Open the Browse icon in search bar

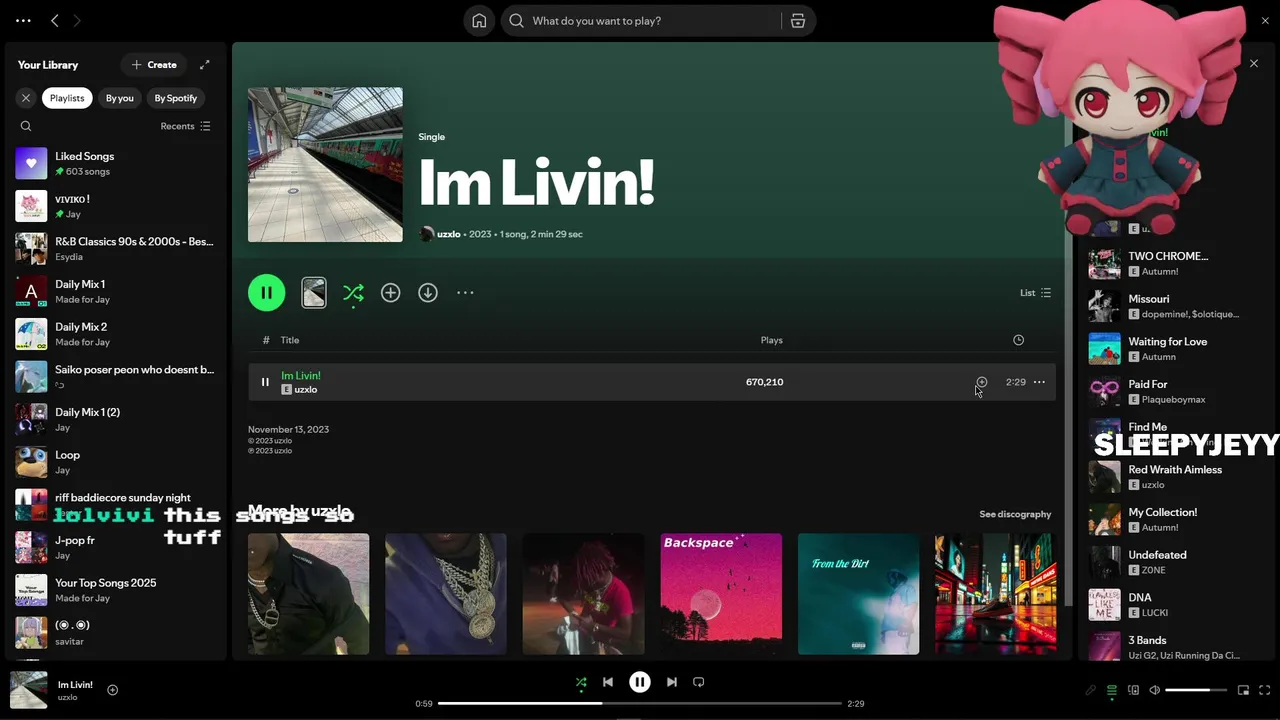coord(798,21)
